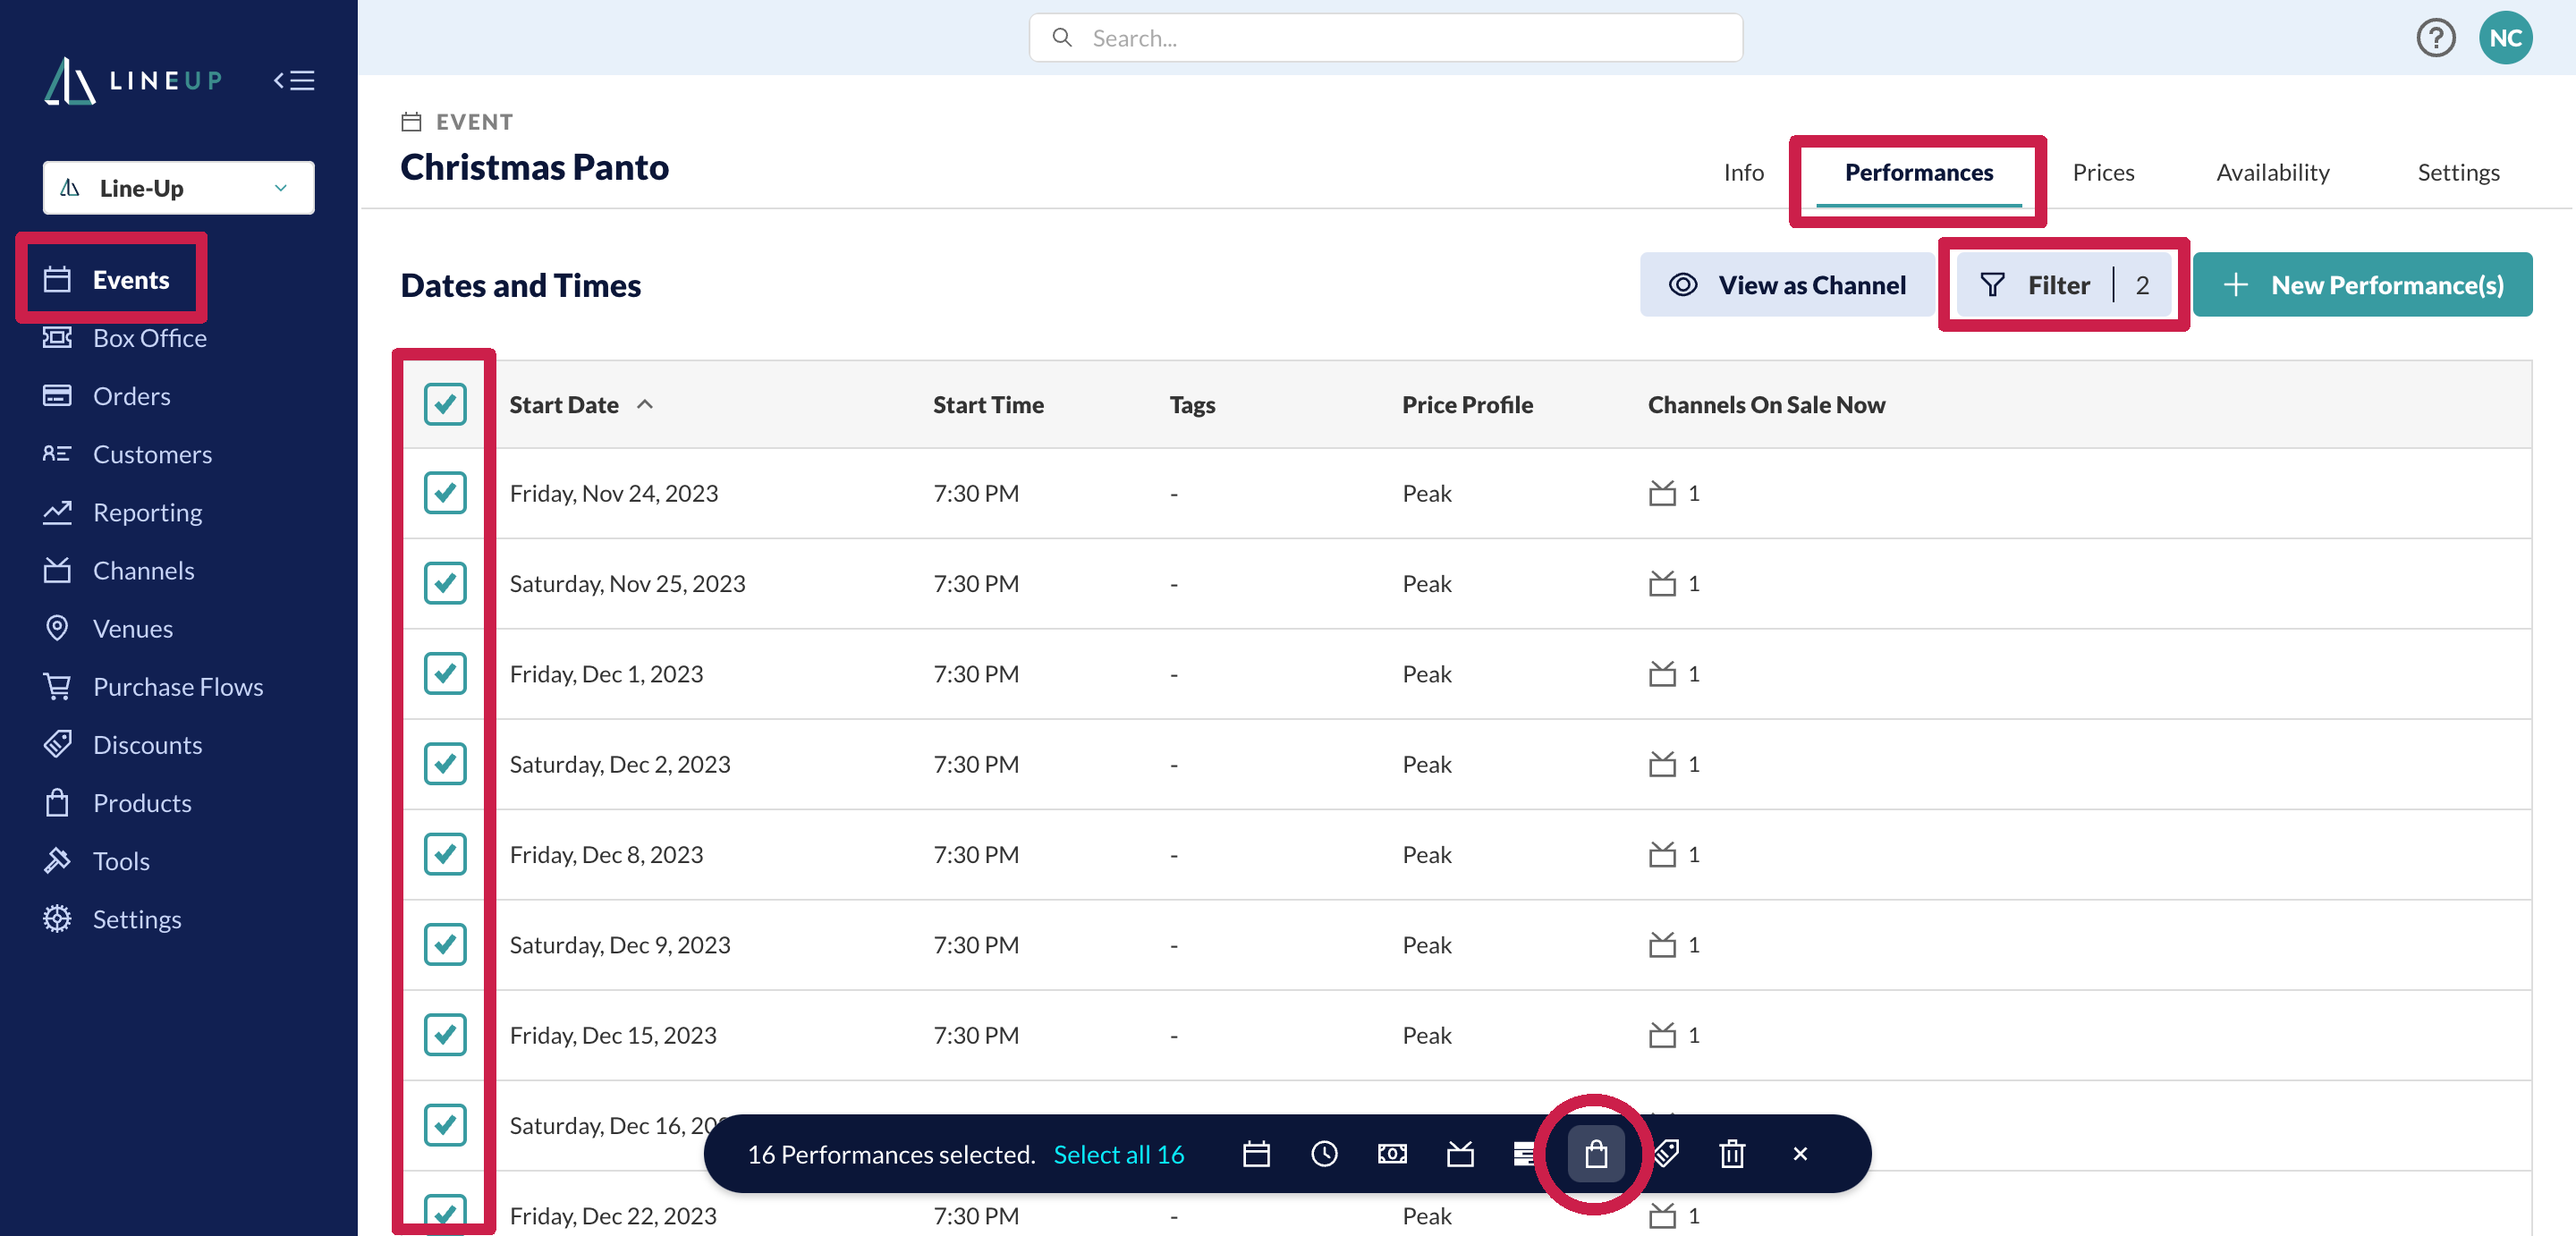Image resolution: width=2576 pixels, height=1236 pixels.
Task: Click the New Performance(s) button
Action: click(x=2362, y=285)
